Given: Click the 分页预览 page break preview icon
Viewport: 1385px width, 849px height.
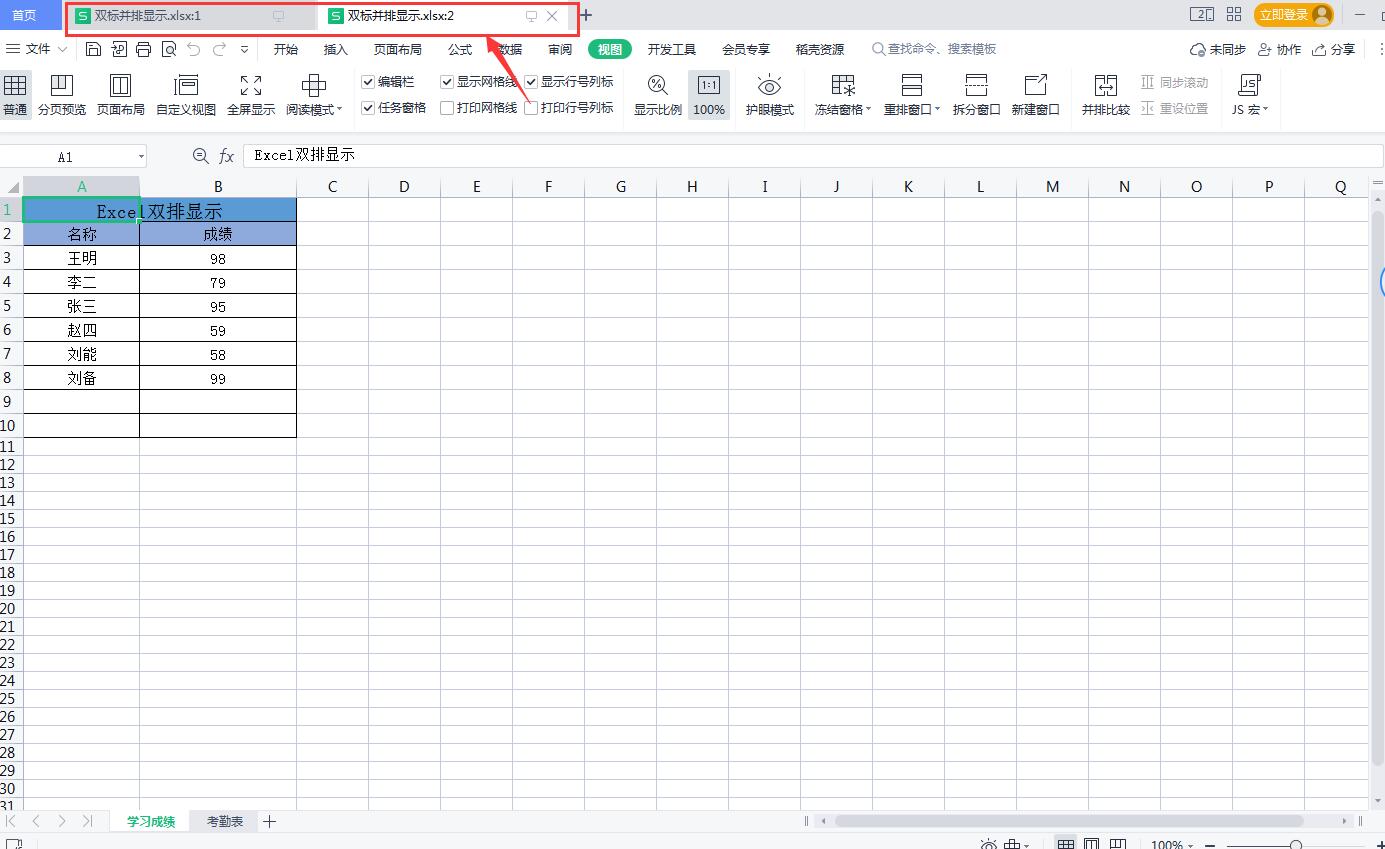Looking at the screenshot, I should click(x=62, y=95).
